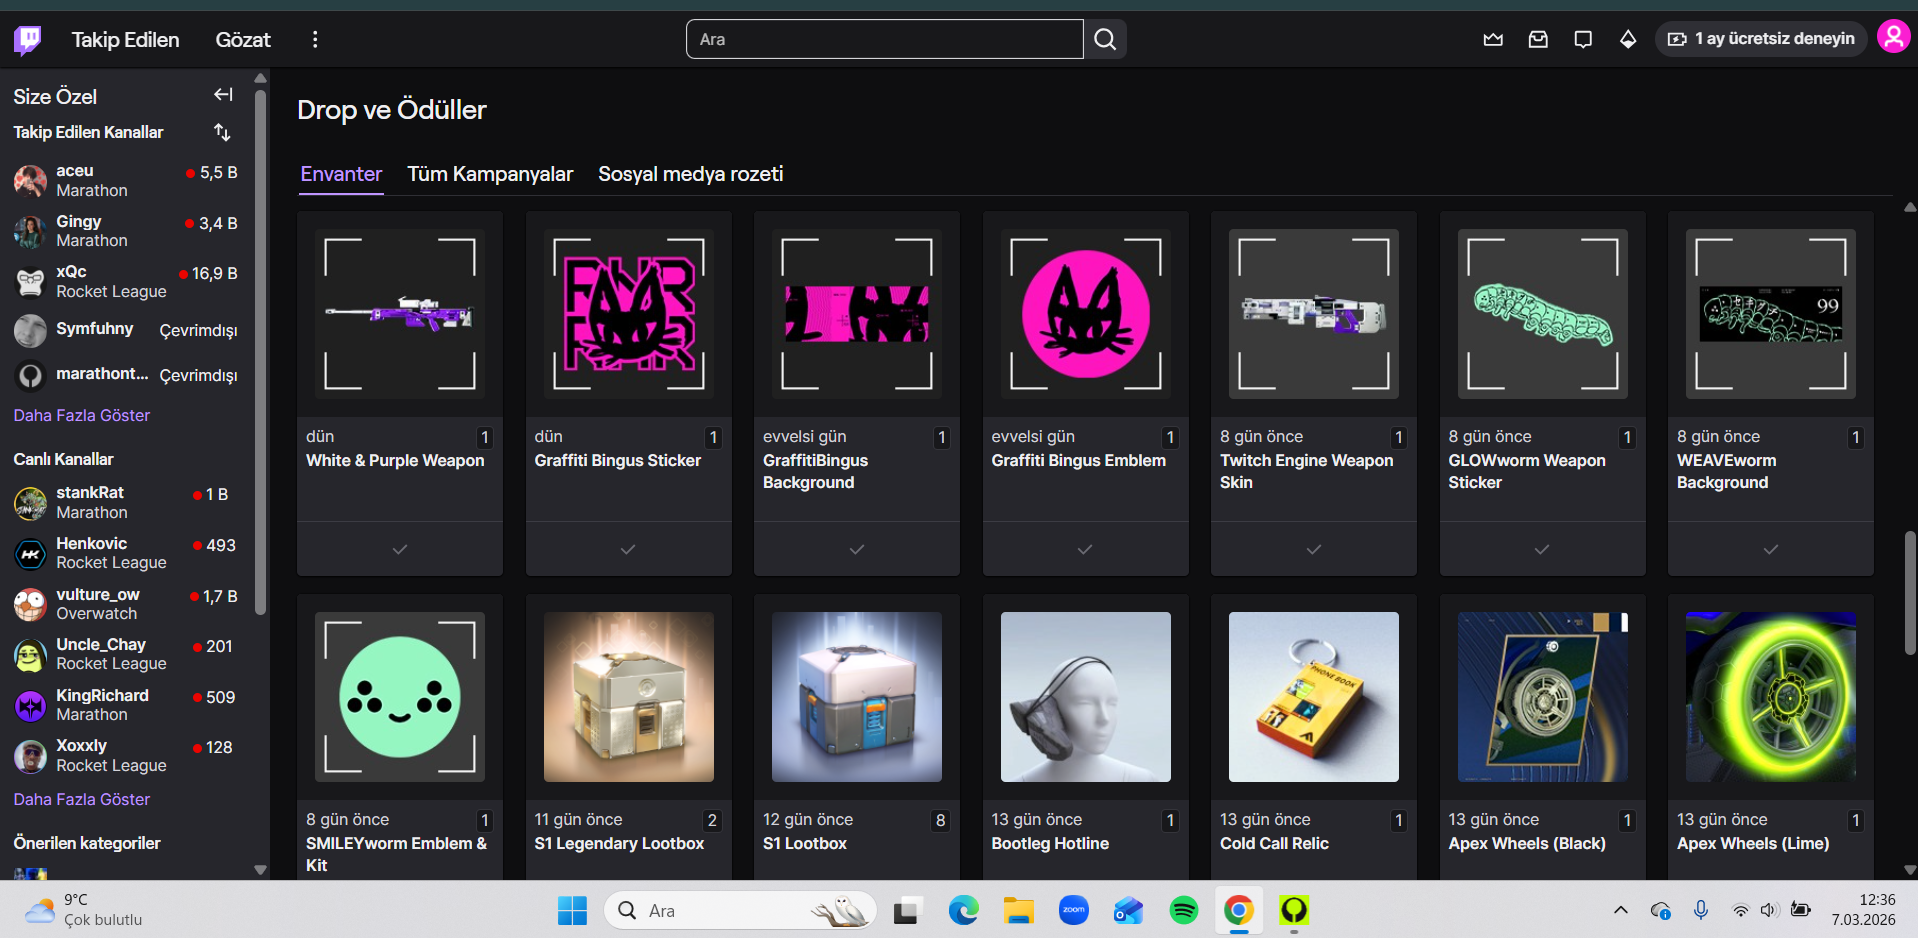The image size is (1918, 938).
Task: Open the notifications inbox icon
Action: (x=1538, y=39)
